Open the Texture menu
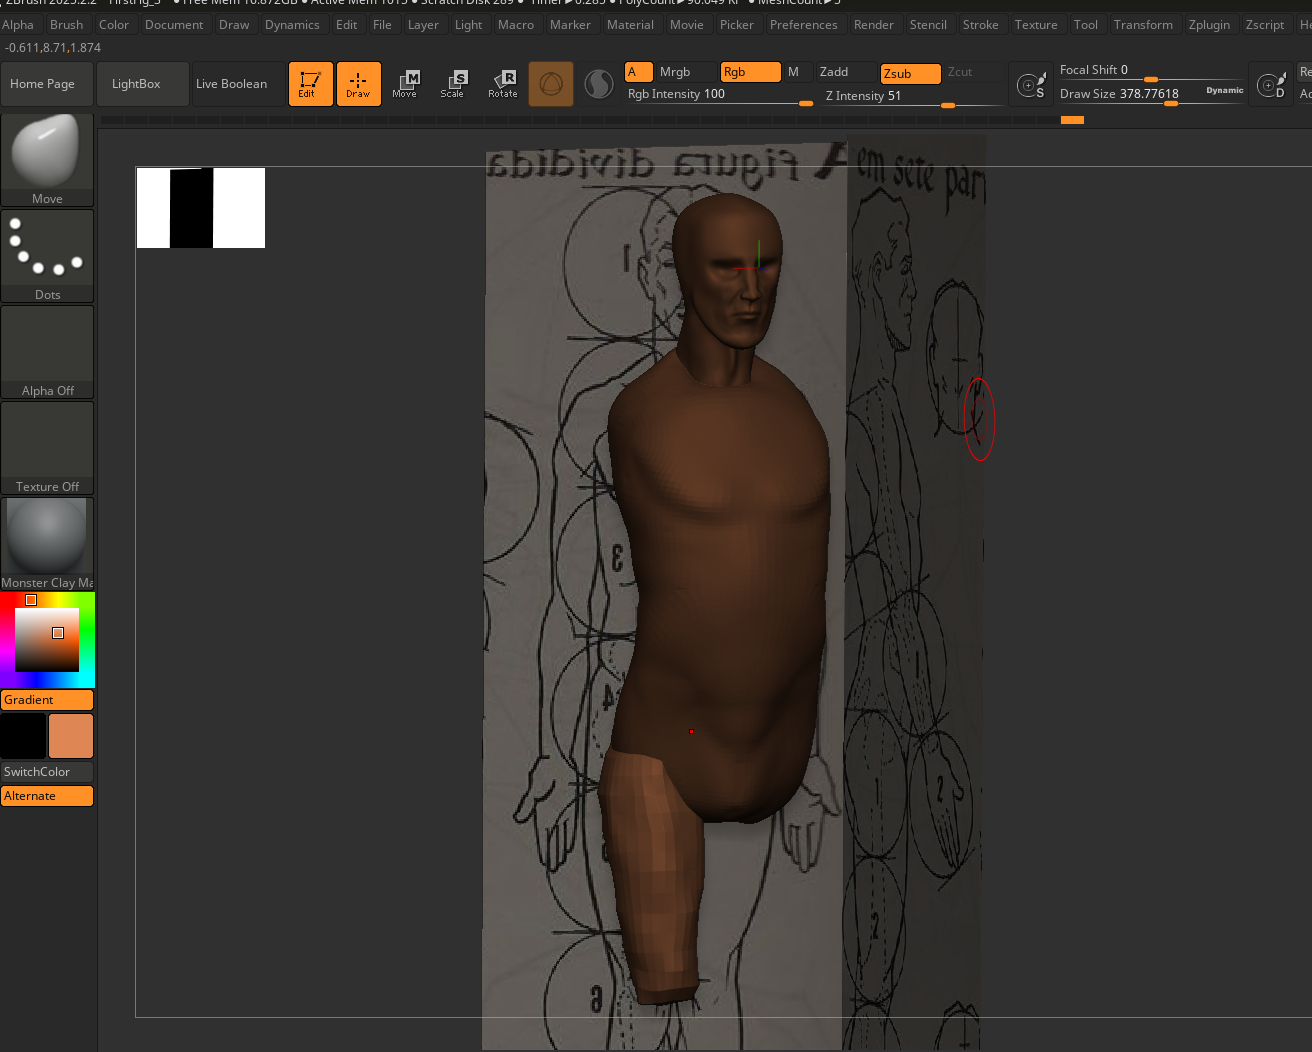 click(1036, 25)
